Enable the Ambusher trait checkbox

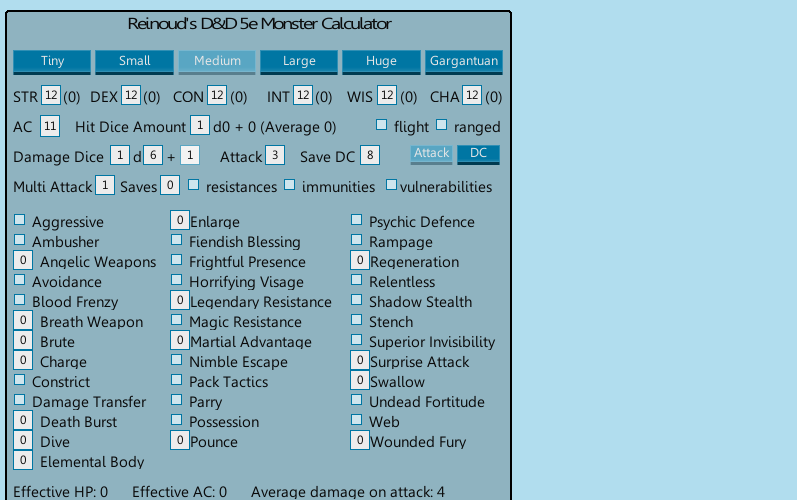point(19,239)
